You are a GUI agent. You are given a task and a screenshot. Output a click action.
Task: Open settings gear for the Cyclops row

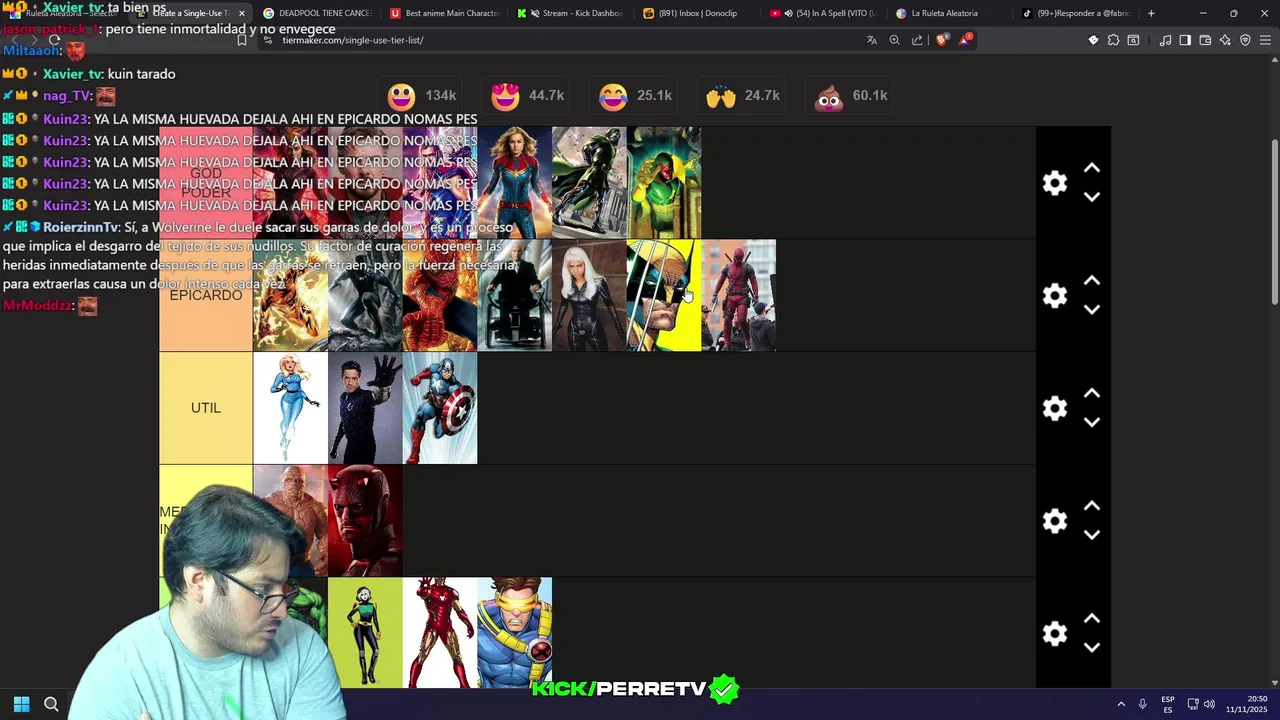[1055, 634]
